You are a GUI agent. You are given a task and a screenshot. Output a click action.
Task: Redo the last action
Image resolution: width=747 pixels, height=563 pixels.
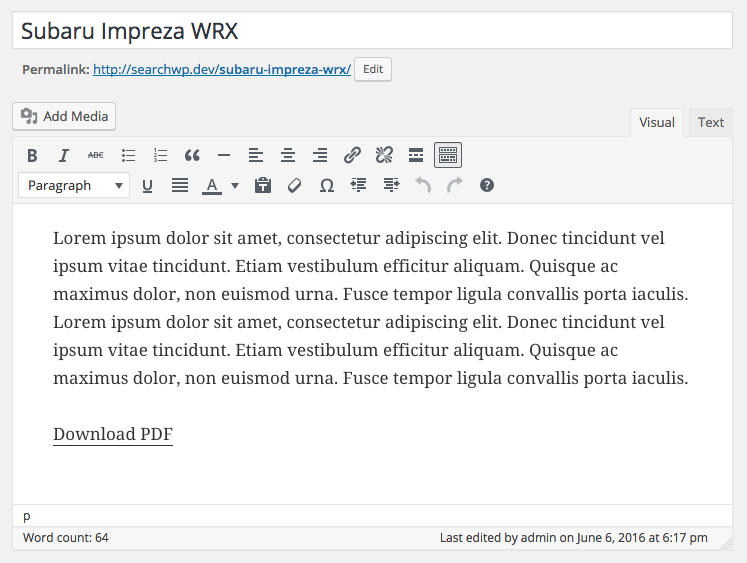pyautogui.click(x=454, y=185)
